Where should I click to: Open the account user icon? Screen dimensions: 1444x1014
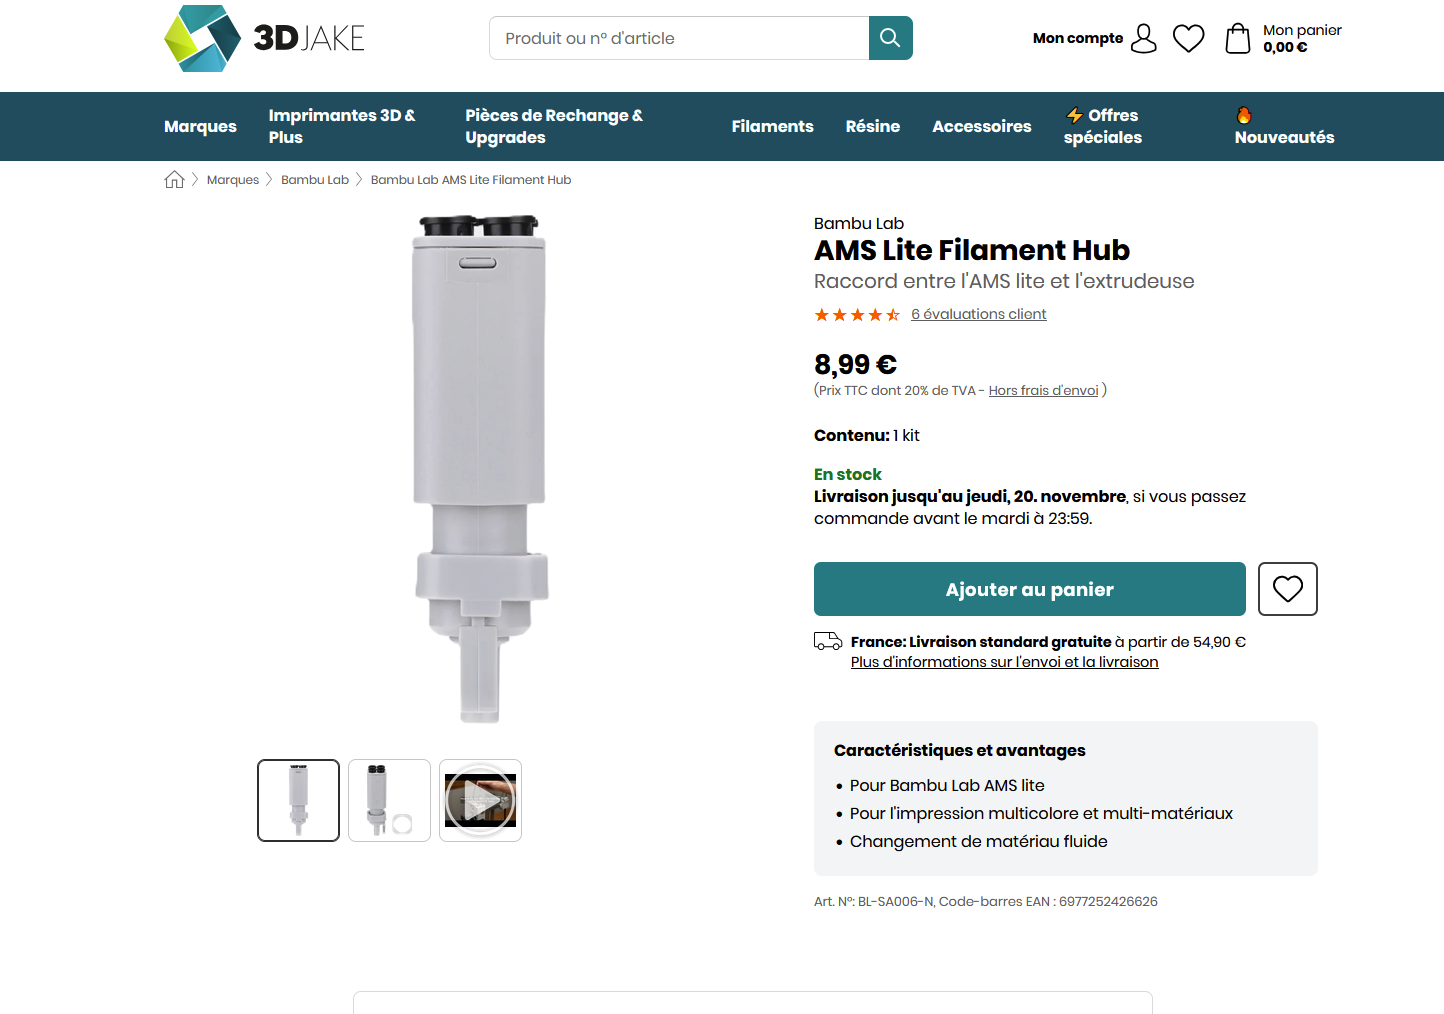tap(1143, 38)
